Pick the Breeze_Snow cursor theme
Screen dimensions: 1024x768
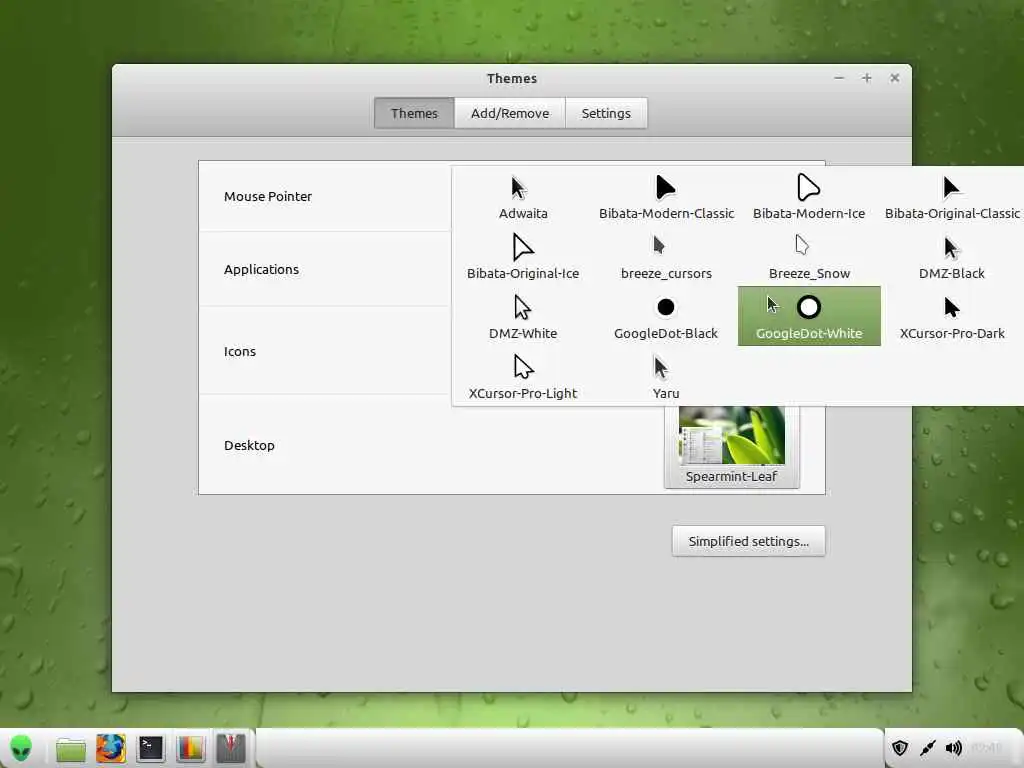click(808, 257)
